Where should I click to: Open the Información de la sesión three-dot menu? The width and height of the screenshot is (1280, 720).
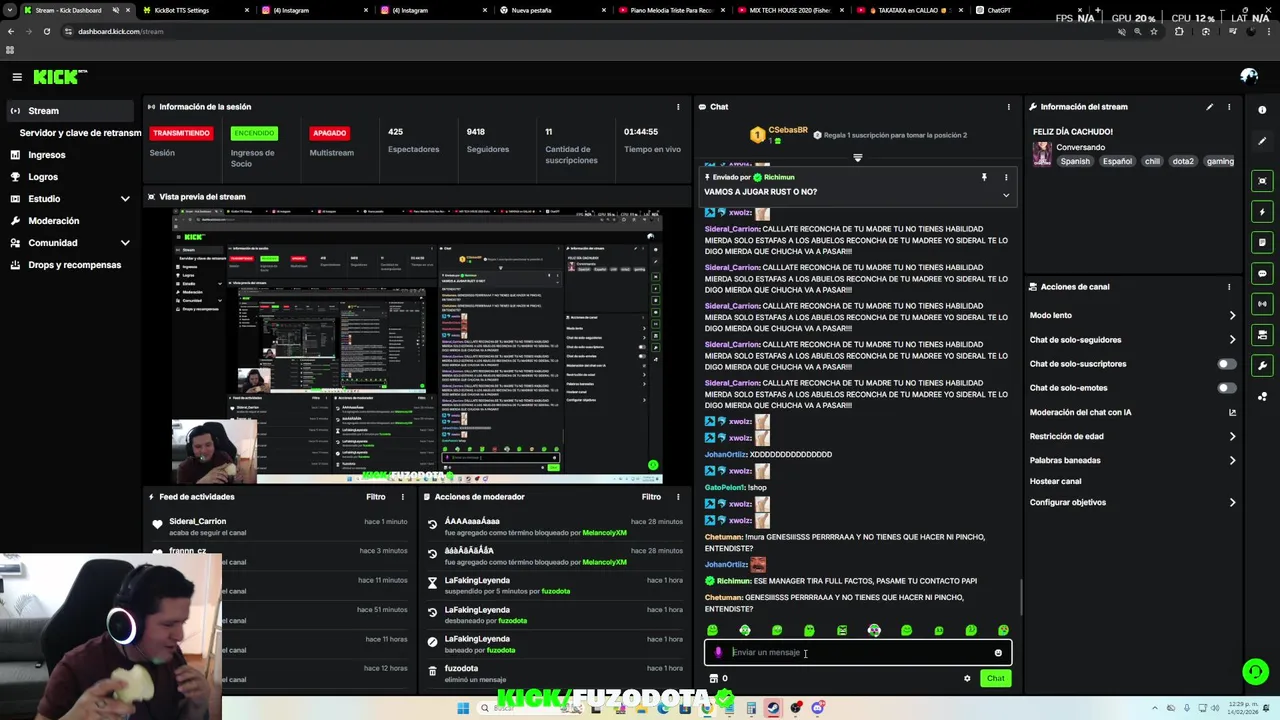pos(679,107)
